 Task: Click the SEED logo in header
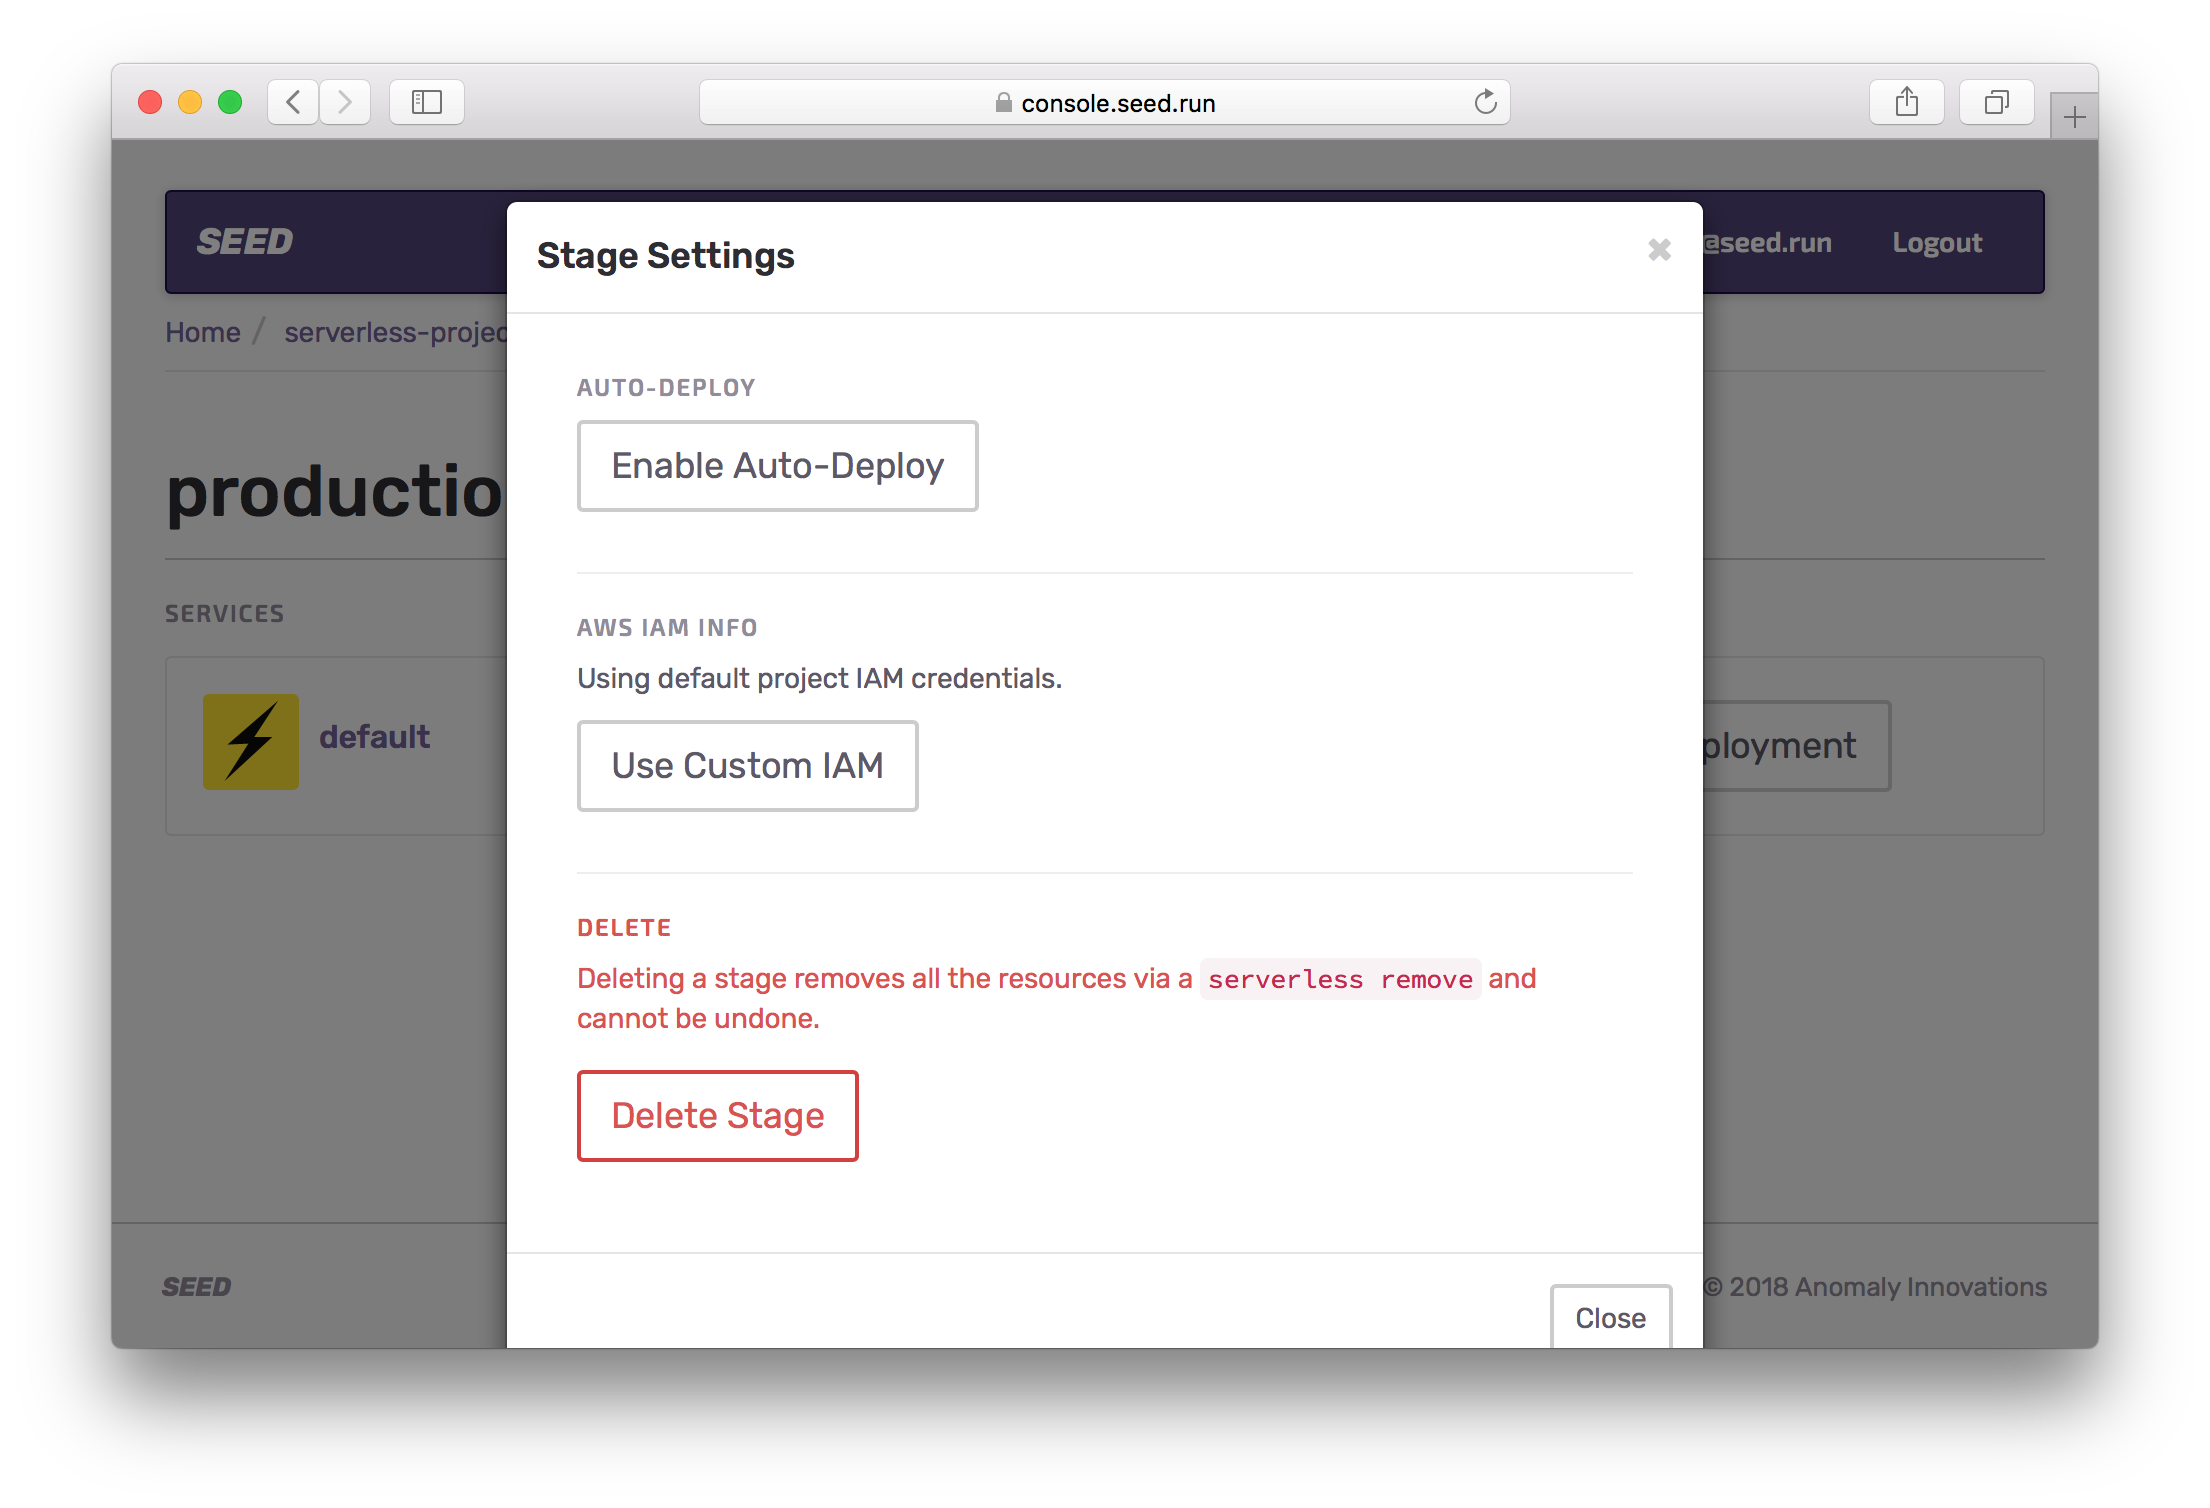[x=245, y=242]
